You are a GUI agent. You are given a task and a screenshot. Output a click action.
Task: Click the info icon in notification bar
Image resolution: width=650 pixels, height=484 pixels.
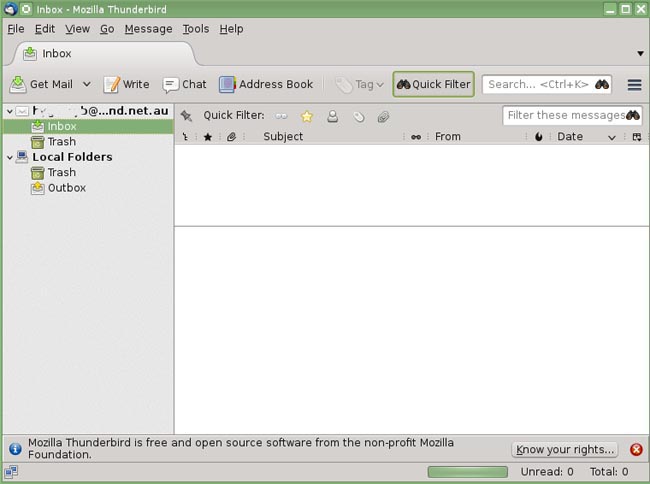tap(15, 448)
